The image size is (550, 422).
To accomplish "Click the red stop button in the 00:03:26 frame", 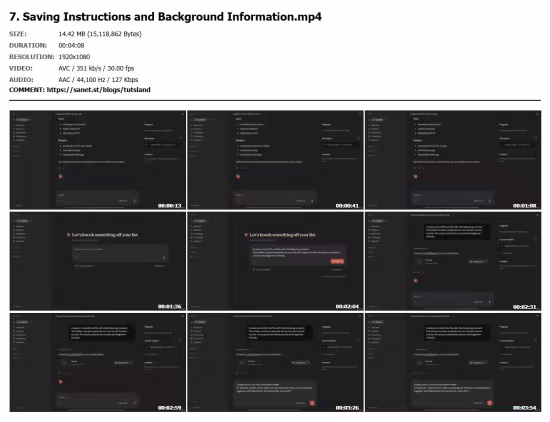I will click(x=312, y=403).
